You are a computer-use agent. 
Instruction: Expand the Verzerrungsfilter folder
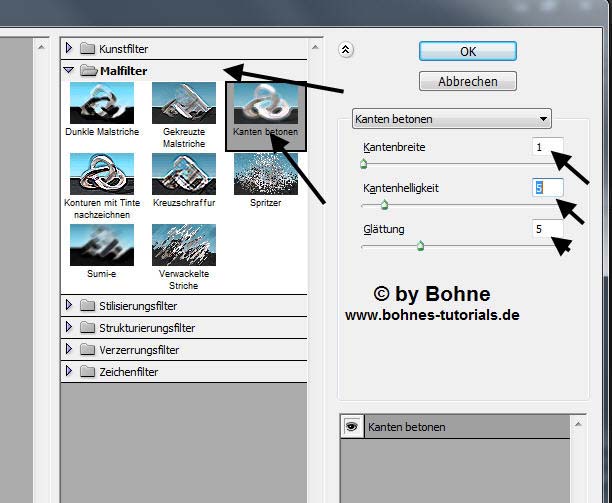pos(69,350)
